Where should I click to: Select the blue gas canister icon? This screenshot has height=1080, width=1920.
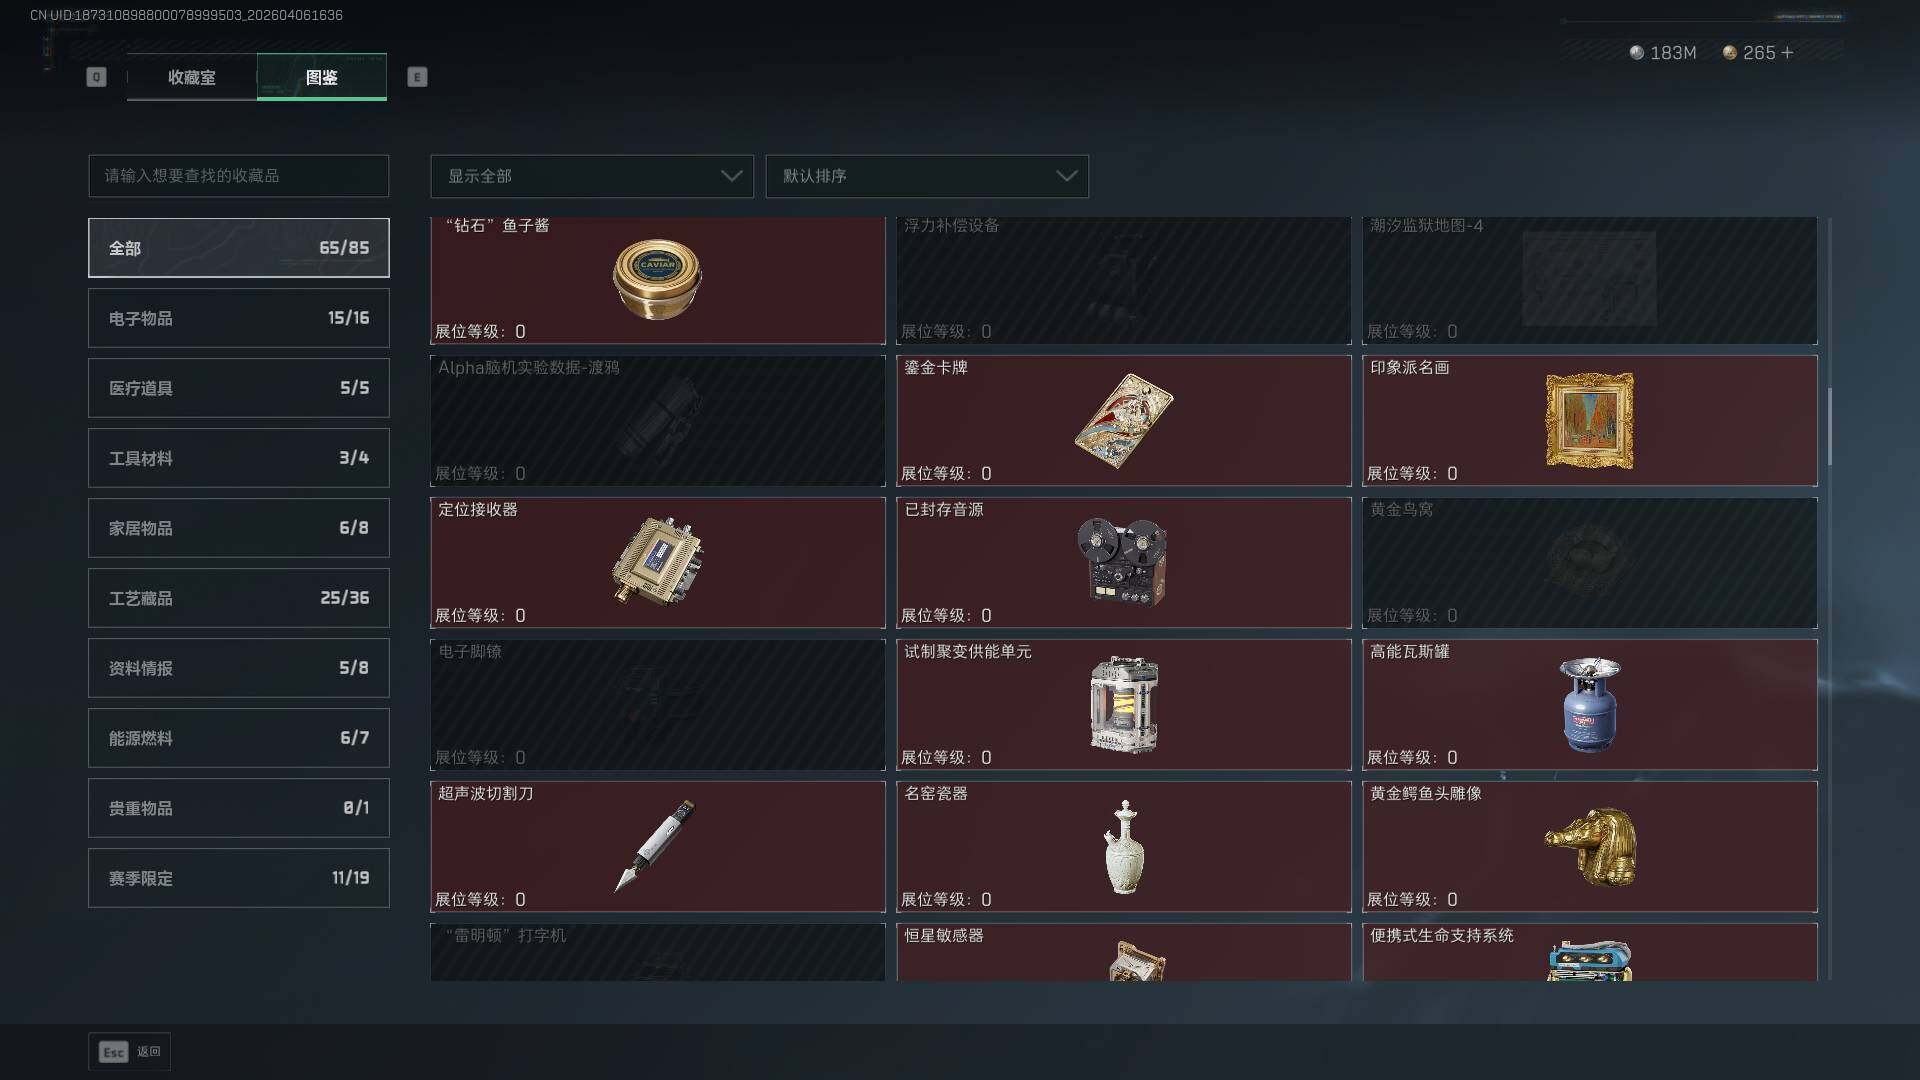point(1590,704)
